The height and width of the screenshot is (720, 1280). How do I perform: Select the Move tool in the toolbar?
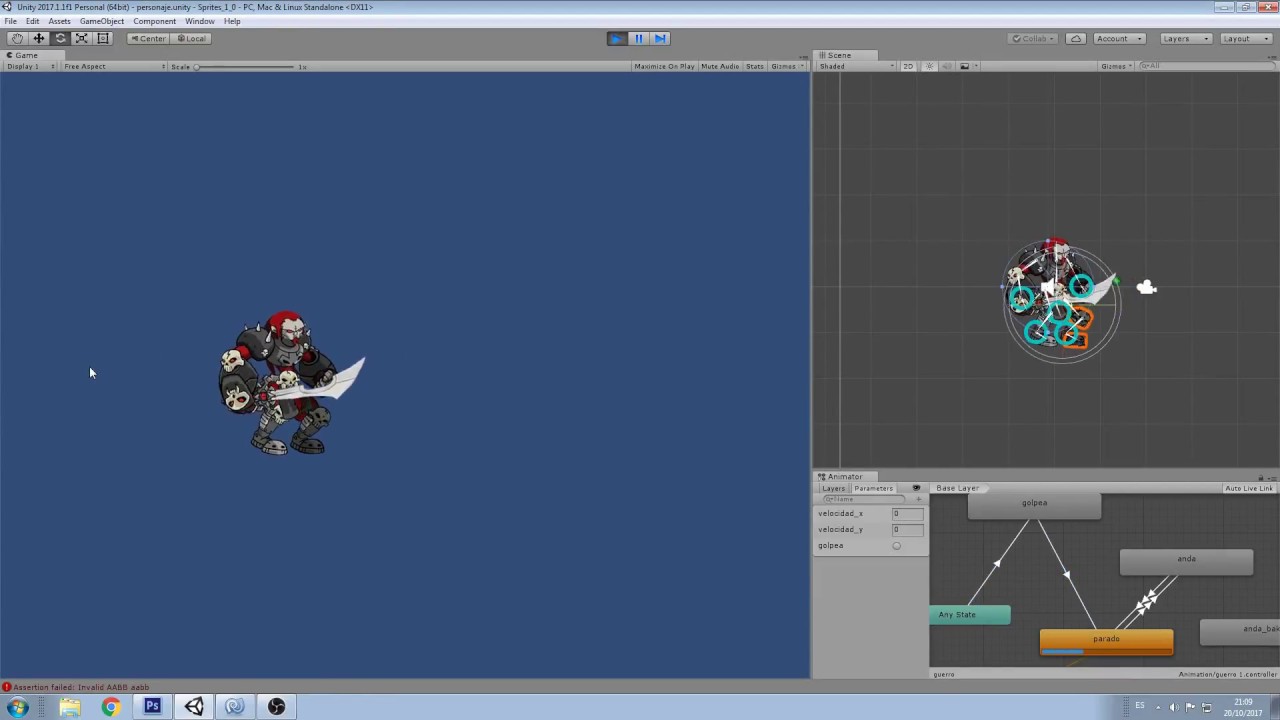pyautogui.click(x=39, y=38)
